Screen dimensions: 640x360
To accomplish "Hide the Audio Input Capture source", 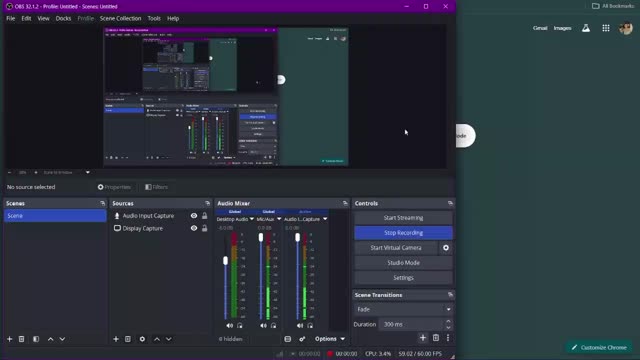I will [x=194, y=216].
